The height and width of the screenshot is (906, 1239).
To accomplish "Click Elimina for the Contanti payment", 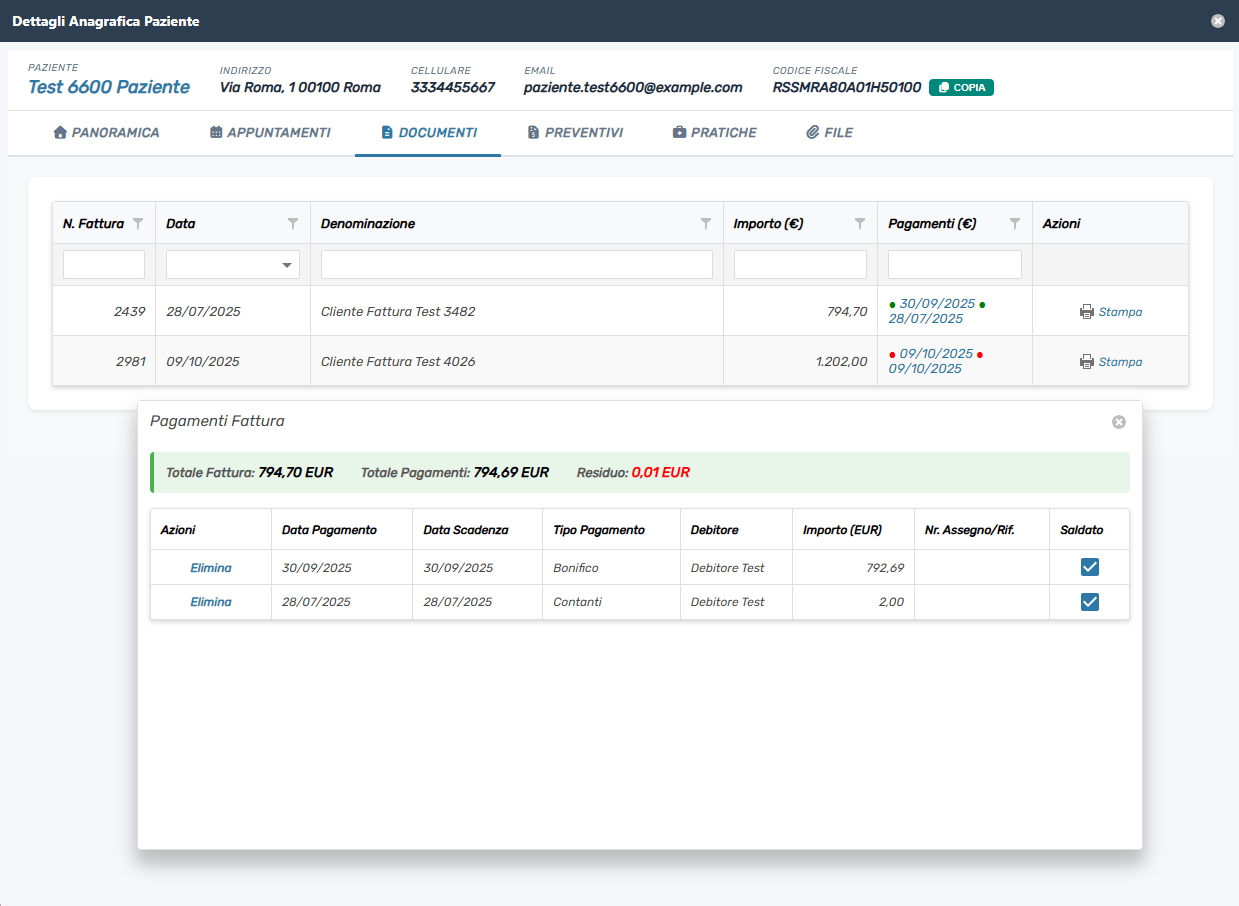I will tap(211, 602).
